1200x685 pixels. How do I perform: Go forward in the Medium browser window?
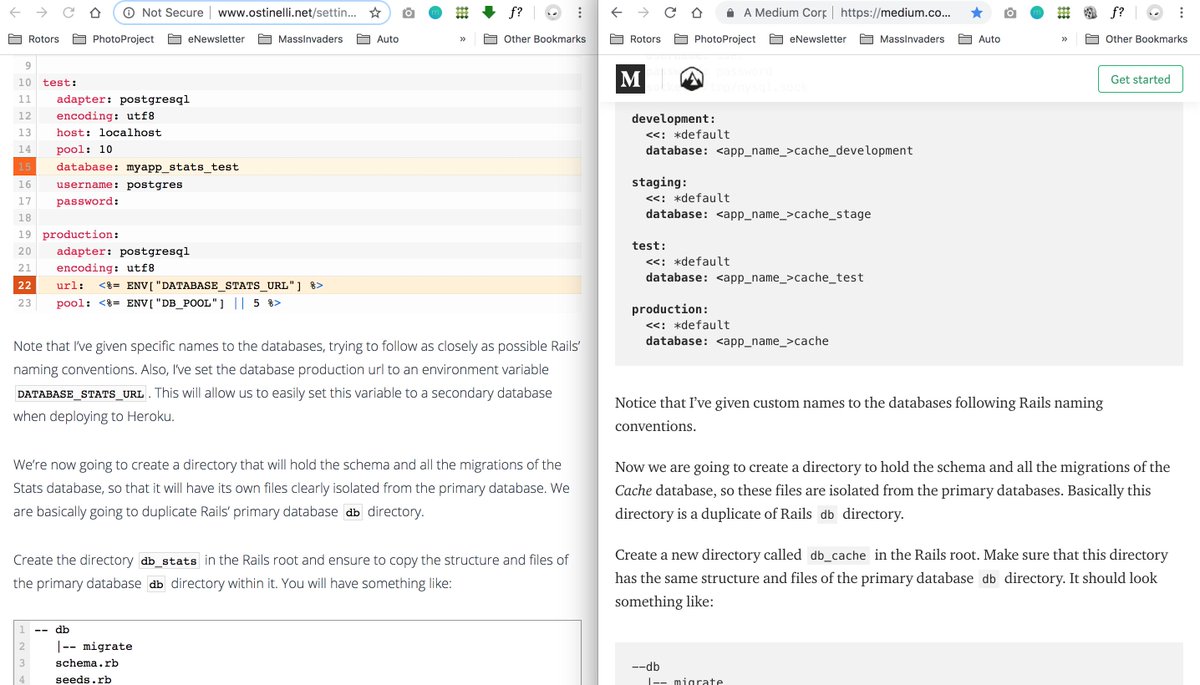tap(643, 13)
